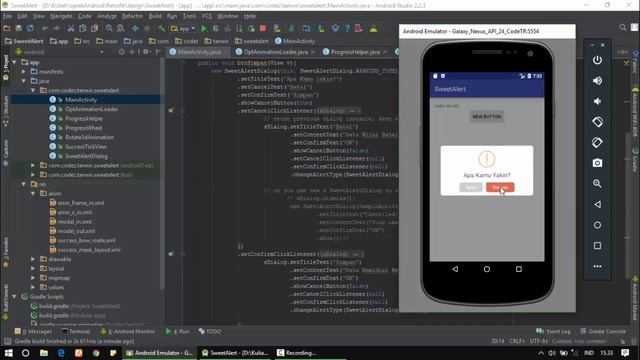Click the Make Project hammer icon
Screen dimensions: 640x360
162,29
